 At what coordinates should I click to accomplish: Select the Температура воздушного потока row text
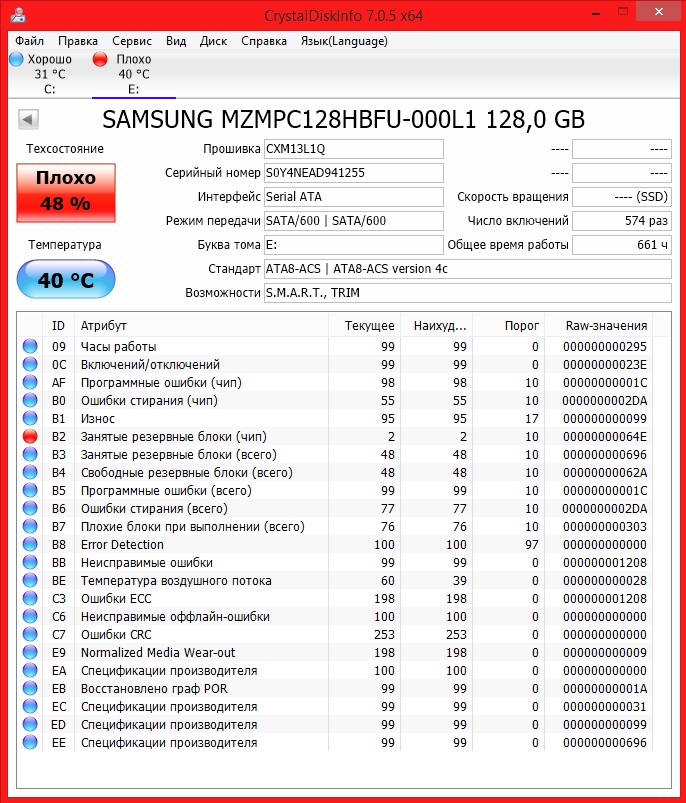(x=176, y=581)
